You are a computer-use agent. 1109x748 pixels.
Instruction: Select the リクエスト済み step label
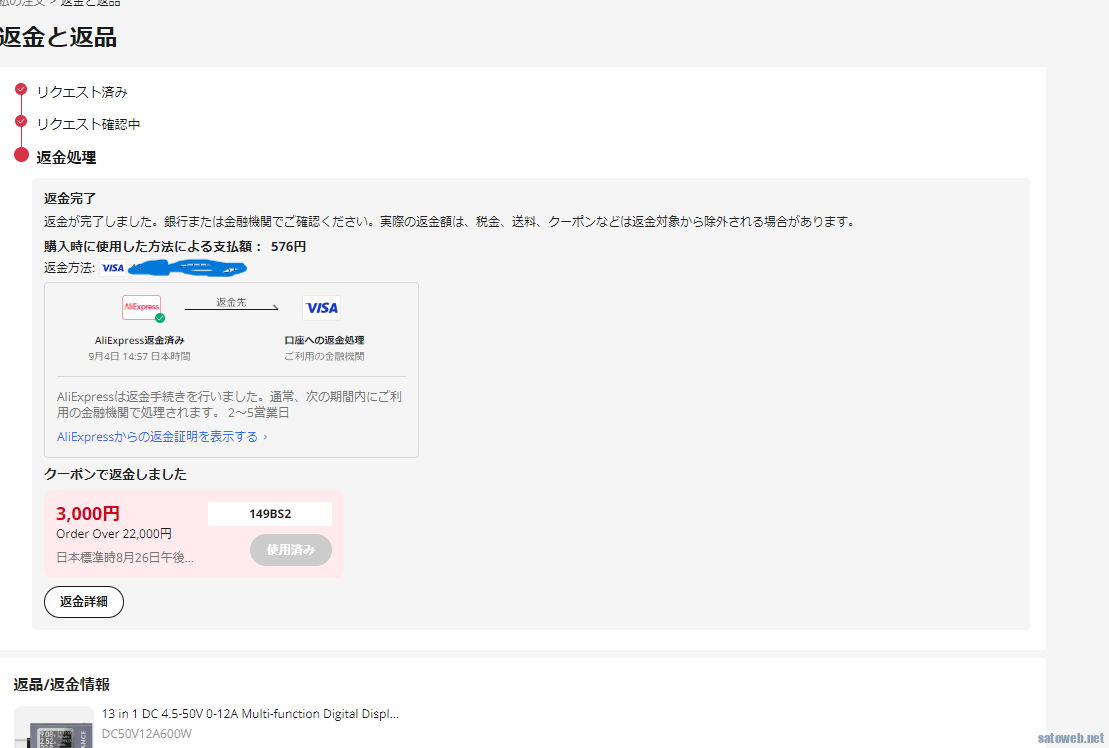(82, 92)
